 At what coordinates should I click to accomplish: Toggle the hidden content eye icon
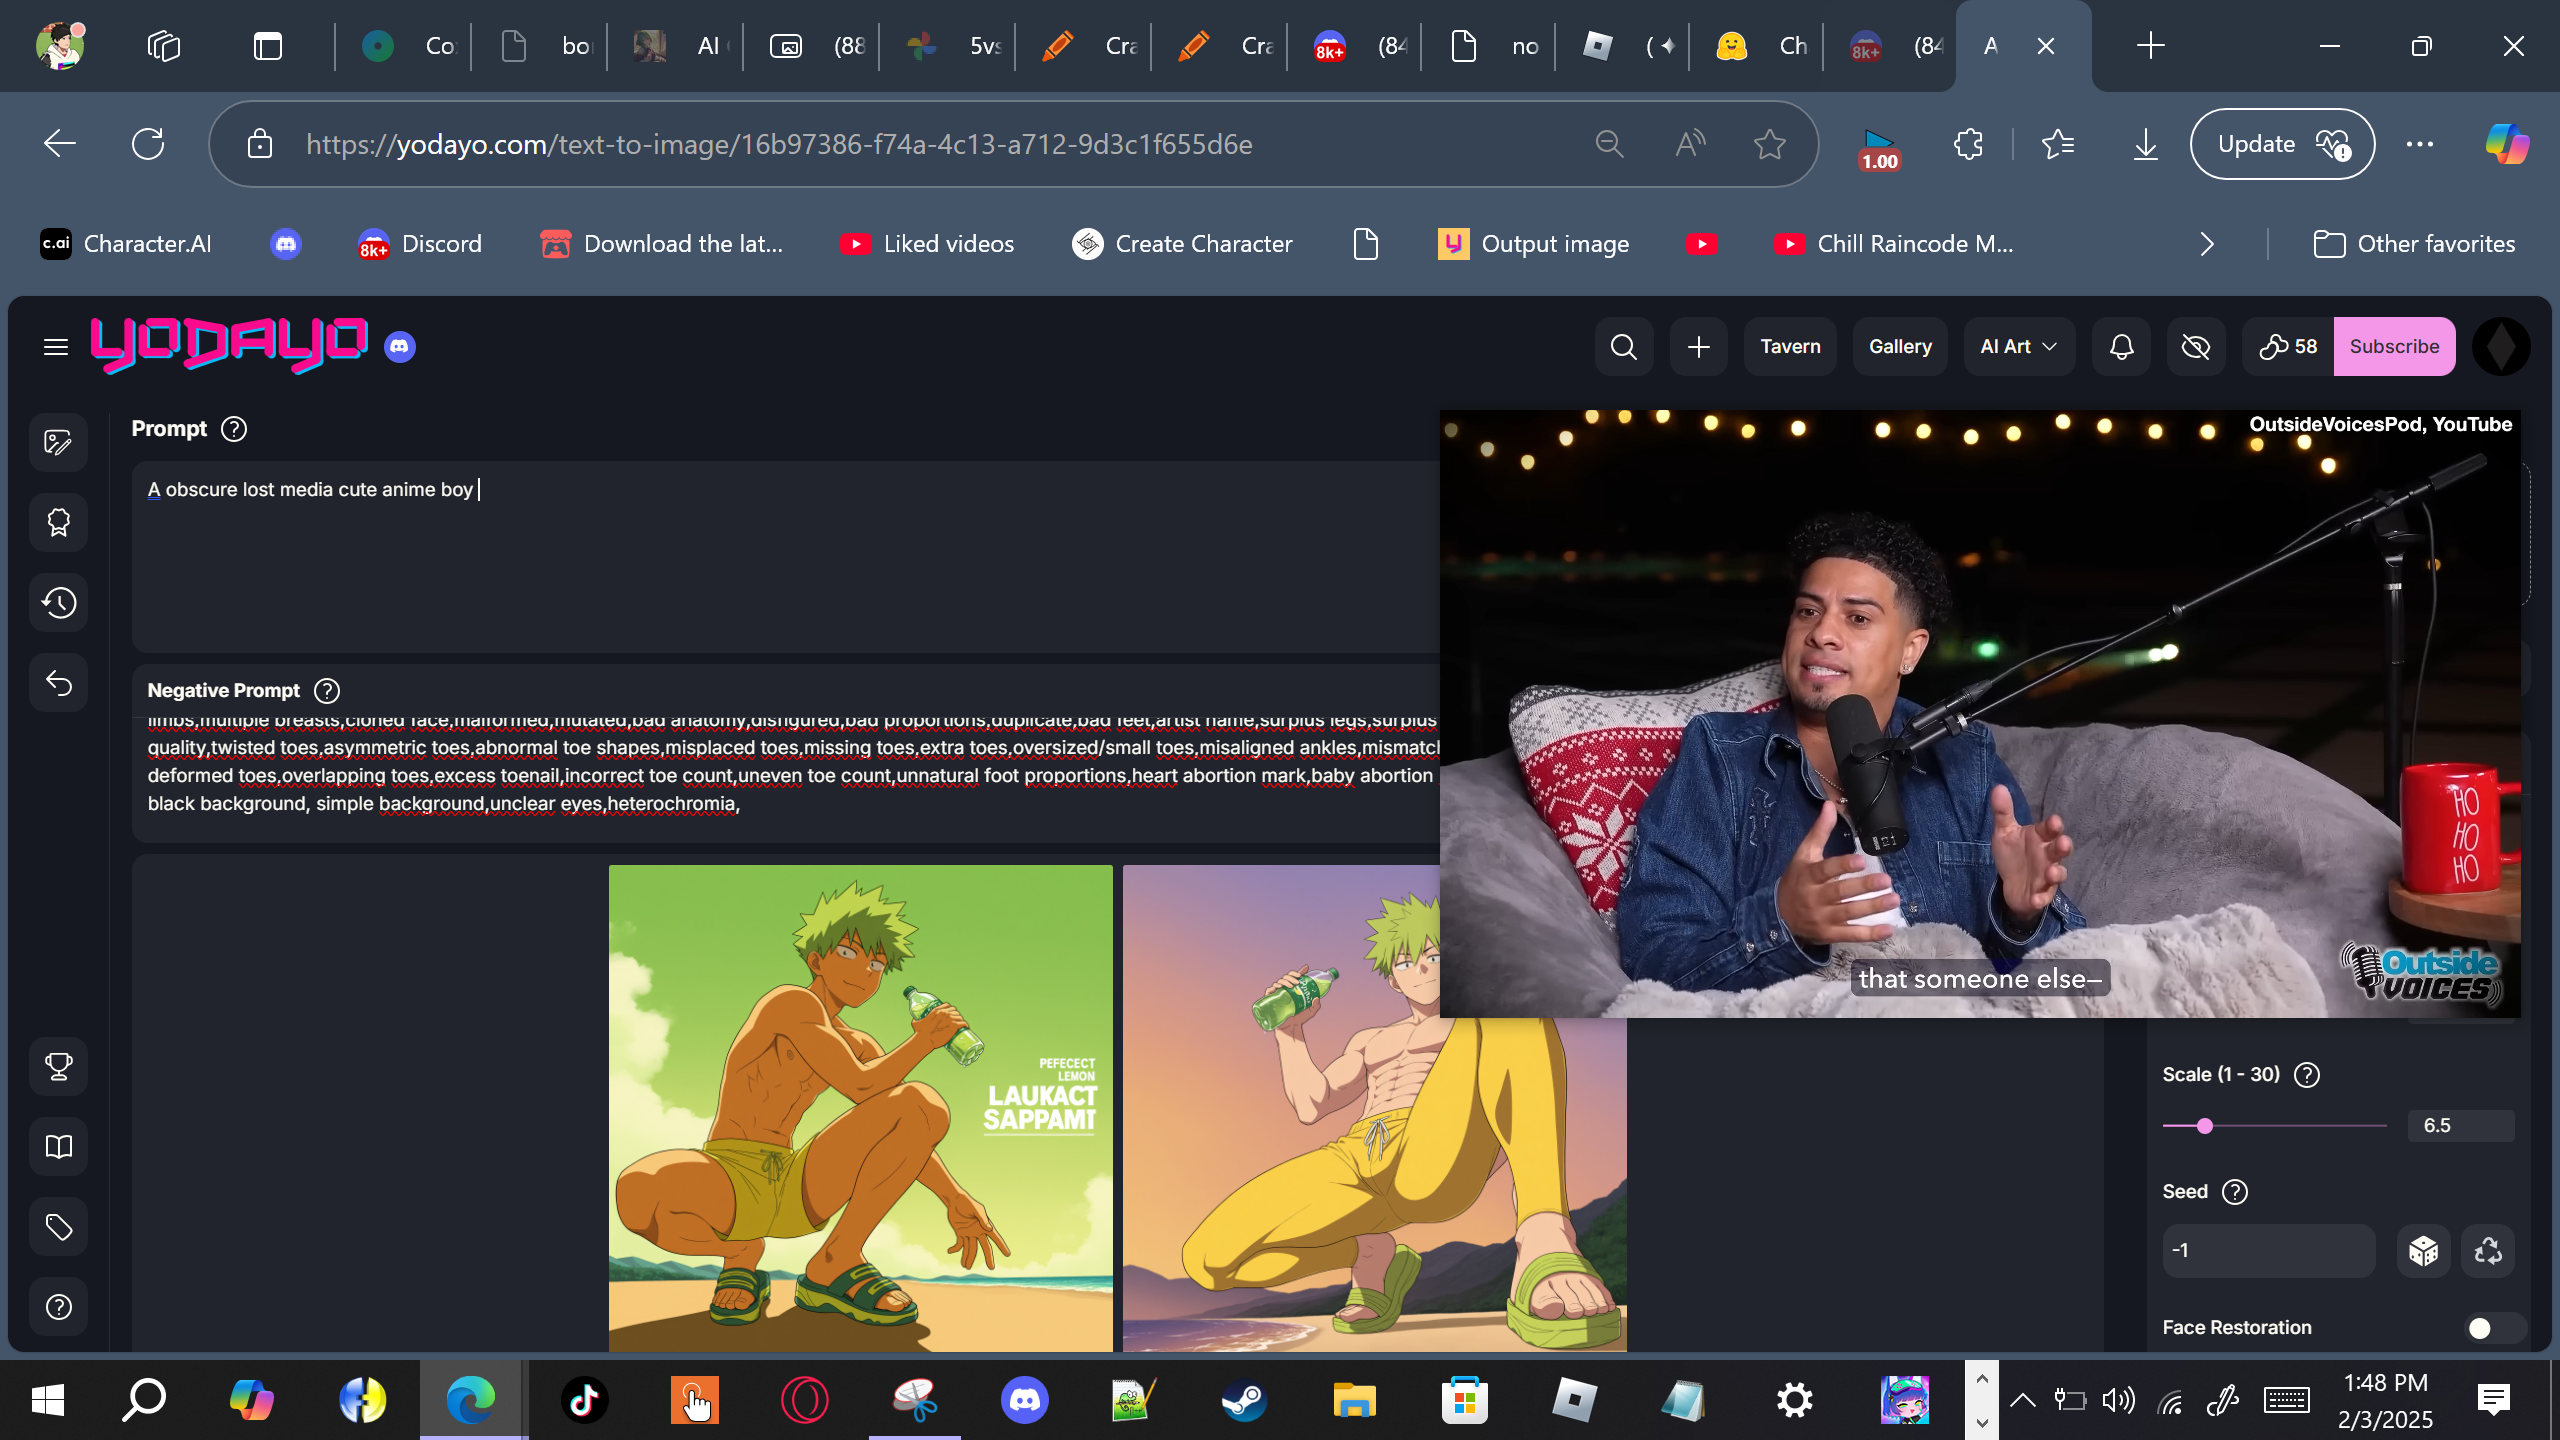(x=2196, y=347)
